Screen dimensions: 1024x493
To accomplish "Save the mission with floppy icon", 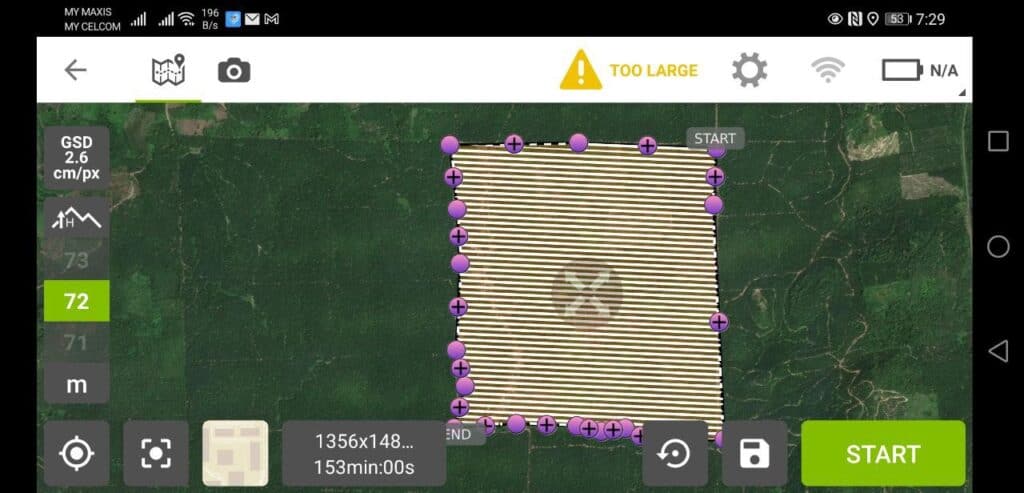I will 754,453.
